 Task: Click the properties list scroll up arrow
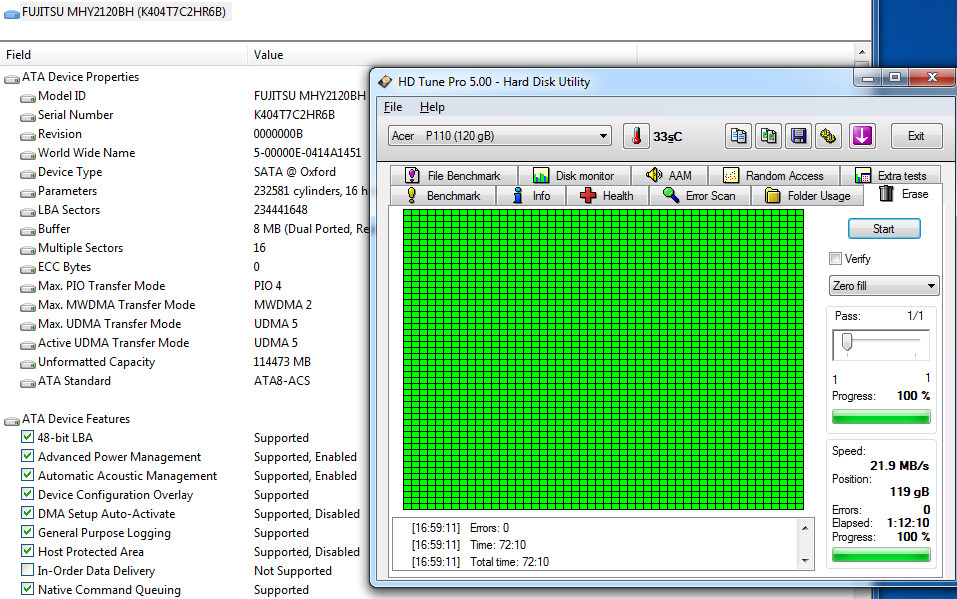point(861,53)
